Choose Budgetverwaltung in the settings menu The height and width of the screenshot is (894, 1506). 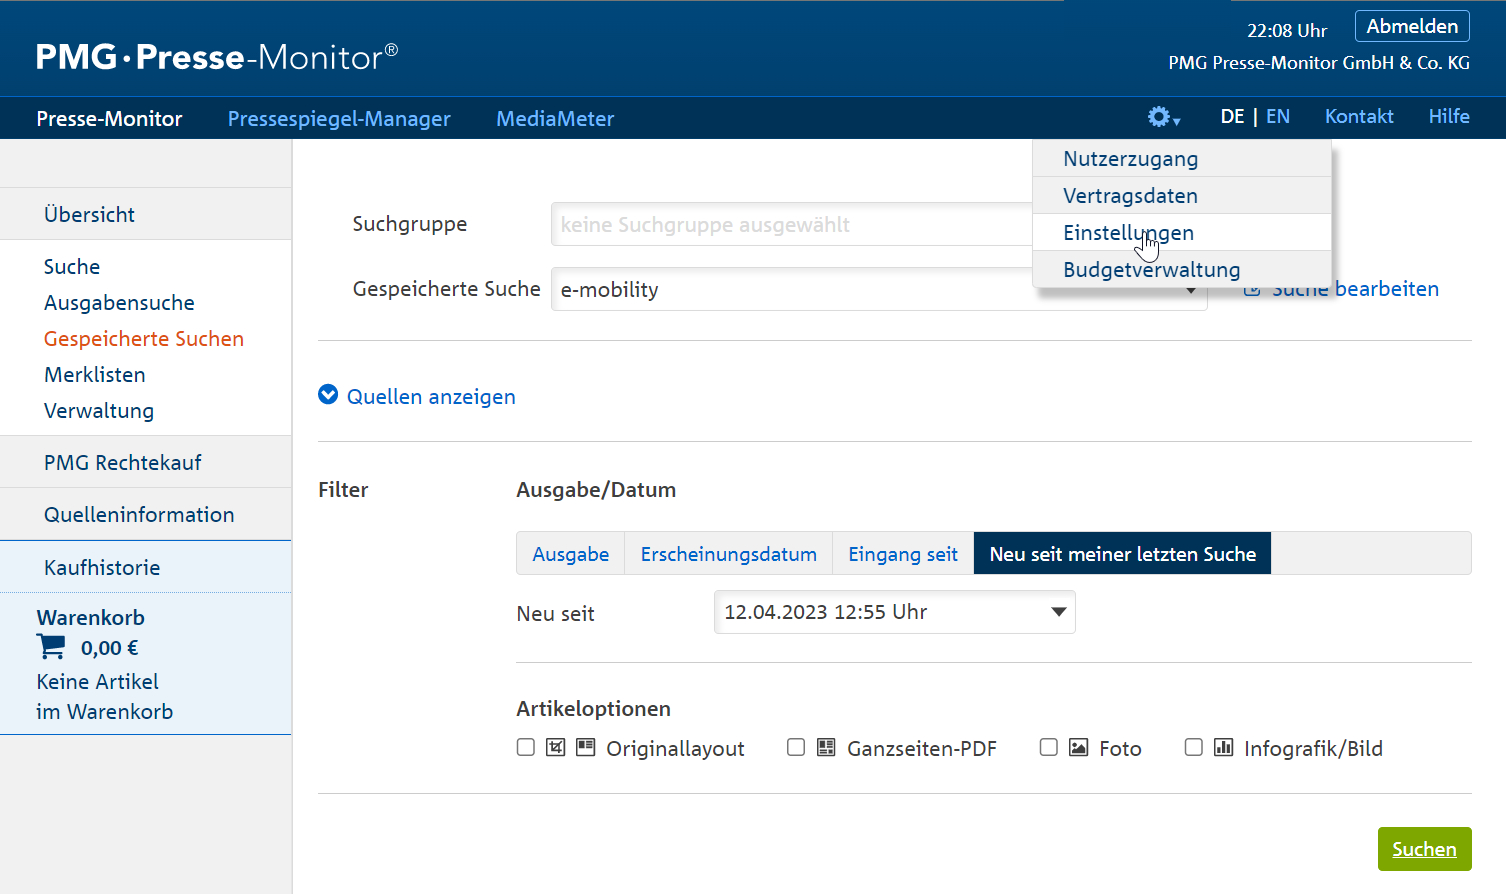pyautogui.click(x=1182, y=269)
